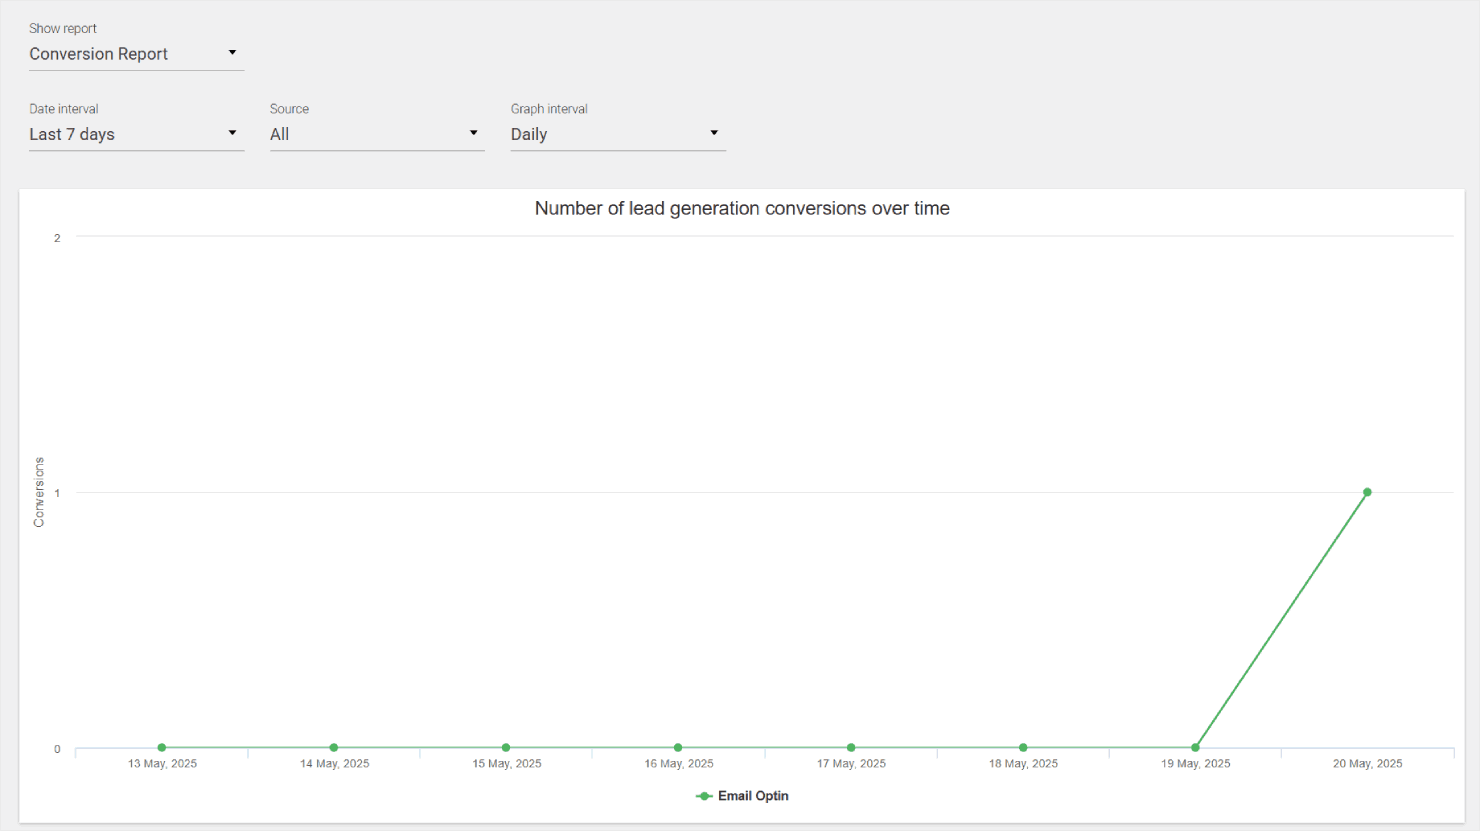Expand the Date interval selector showing Last 7 days
Image resolution: width=1480 pixels, height=831 pixels.
click(x=135, y=133)
